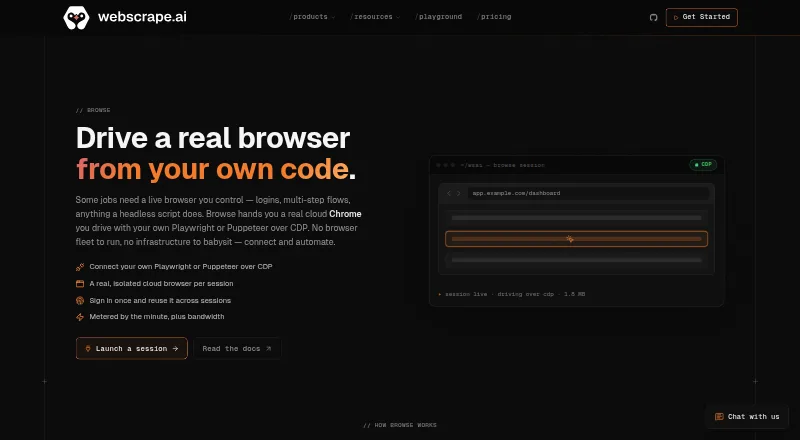This screenshot has height=440, width=800.
Task: Expand the /products dropdown menu
Action: tap(312, 17)
